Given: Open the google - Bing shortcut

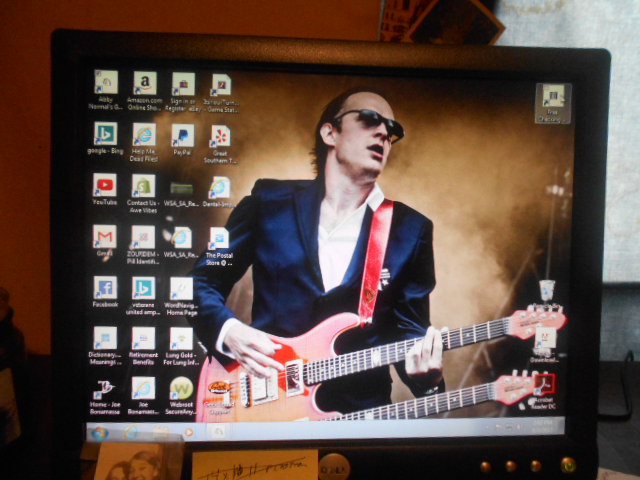Looking at the screenshot, I should [x=105, y=134].
